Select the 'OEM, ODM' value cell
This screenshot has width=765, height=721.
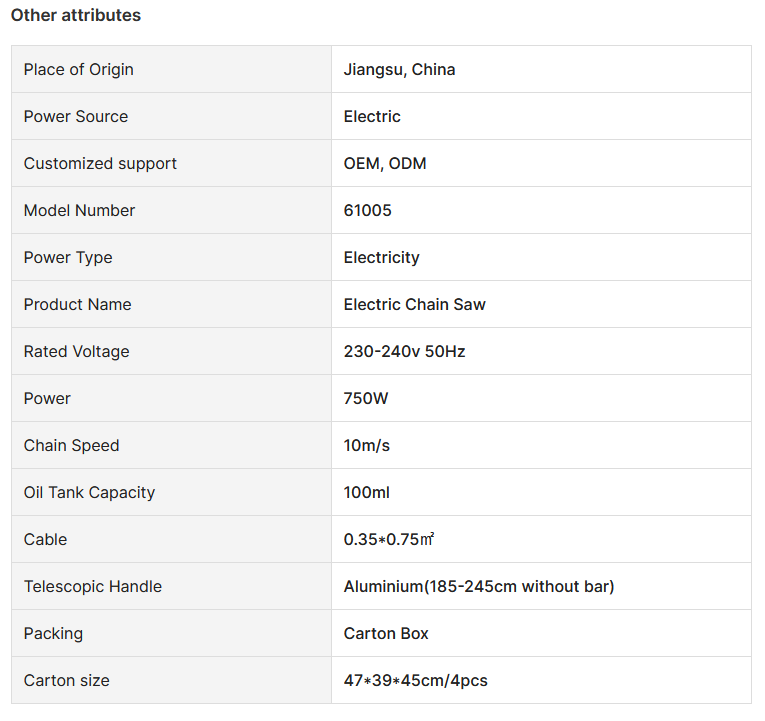[385, 163]
